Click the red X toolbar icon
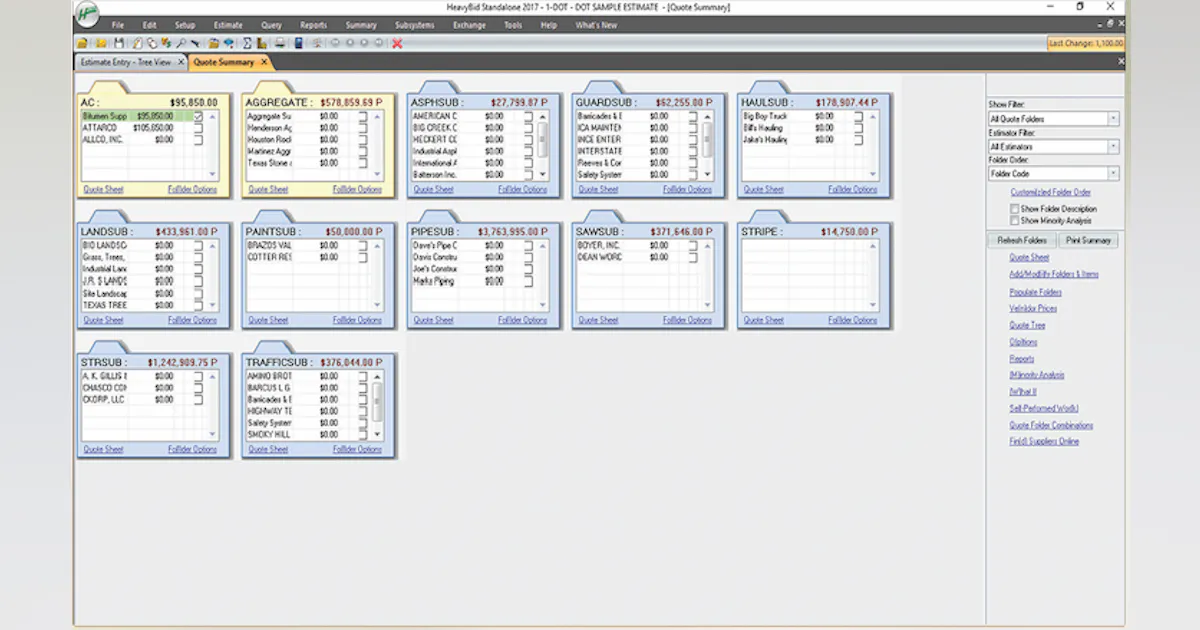Screen dimensions: 1200x630 click(397, 43)
